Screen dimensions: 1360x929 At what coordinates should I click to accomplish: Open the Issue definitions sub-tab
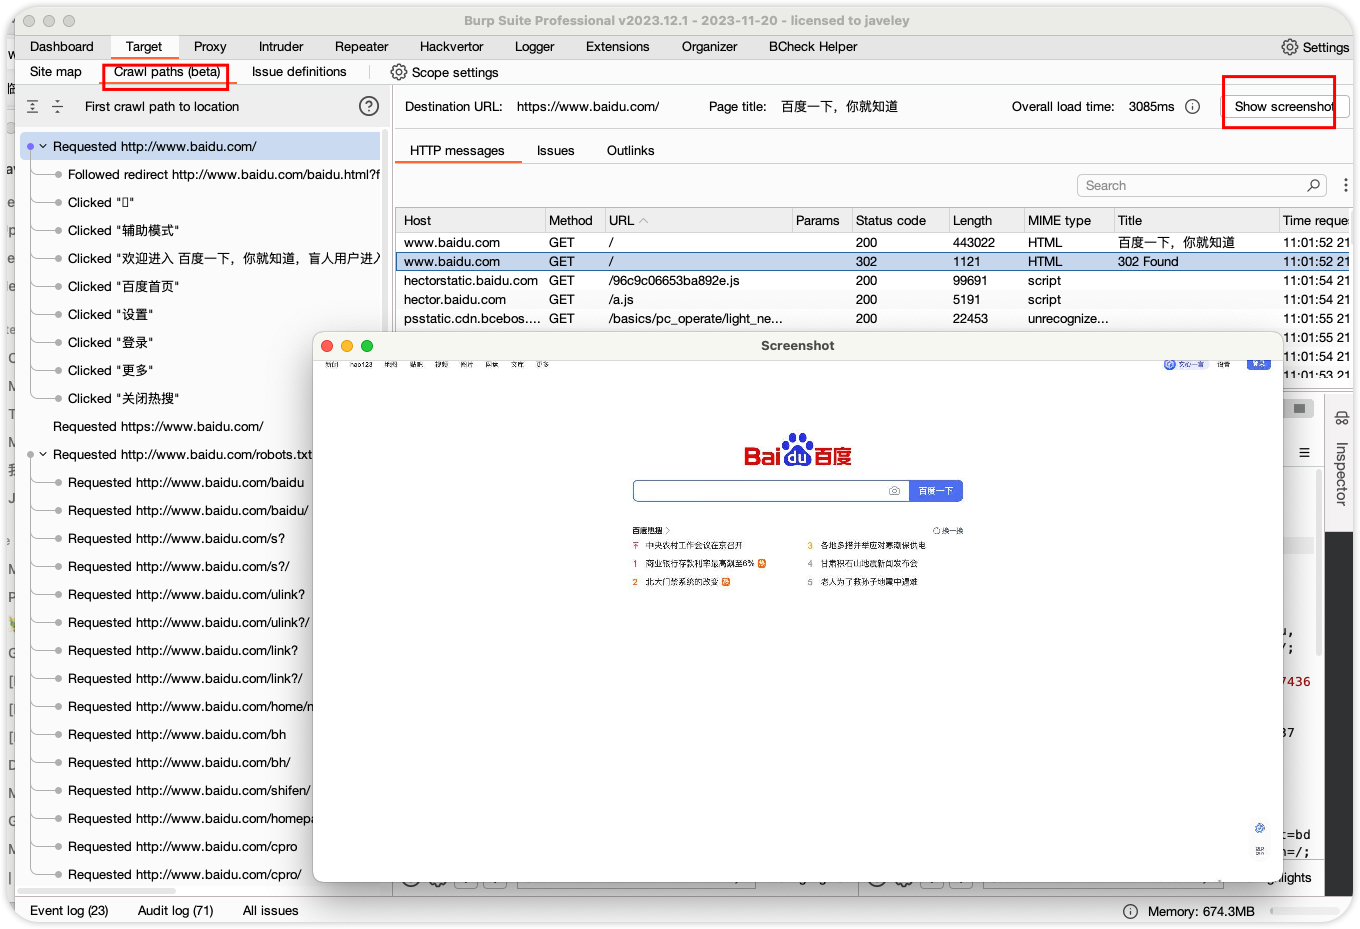pos(299,72)
